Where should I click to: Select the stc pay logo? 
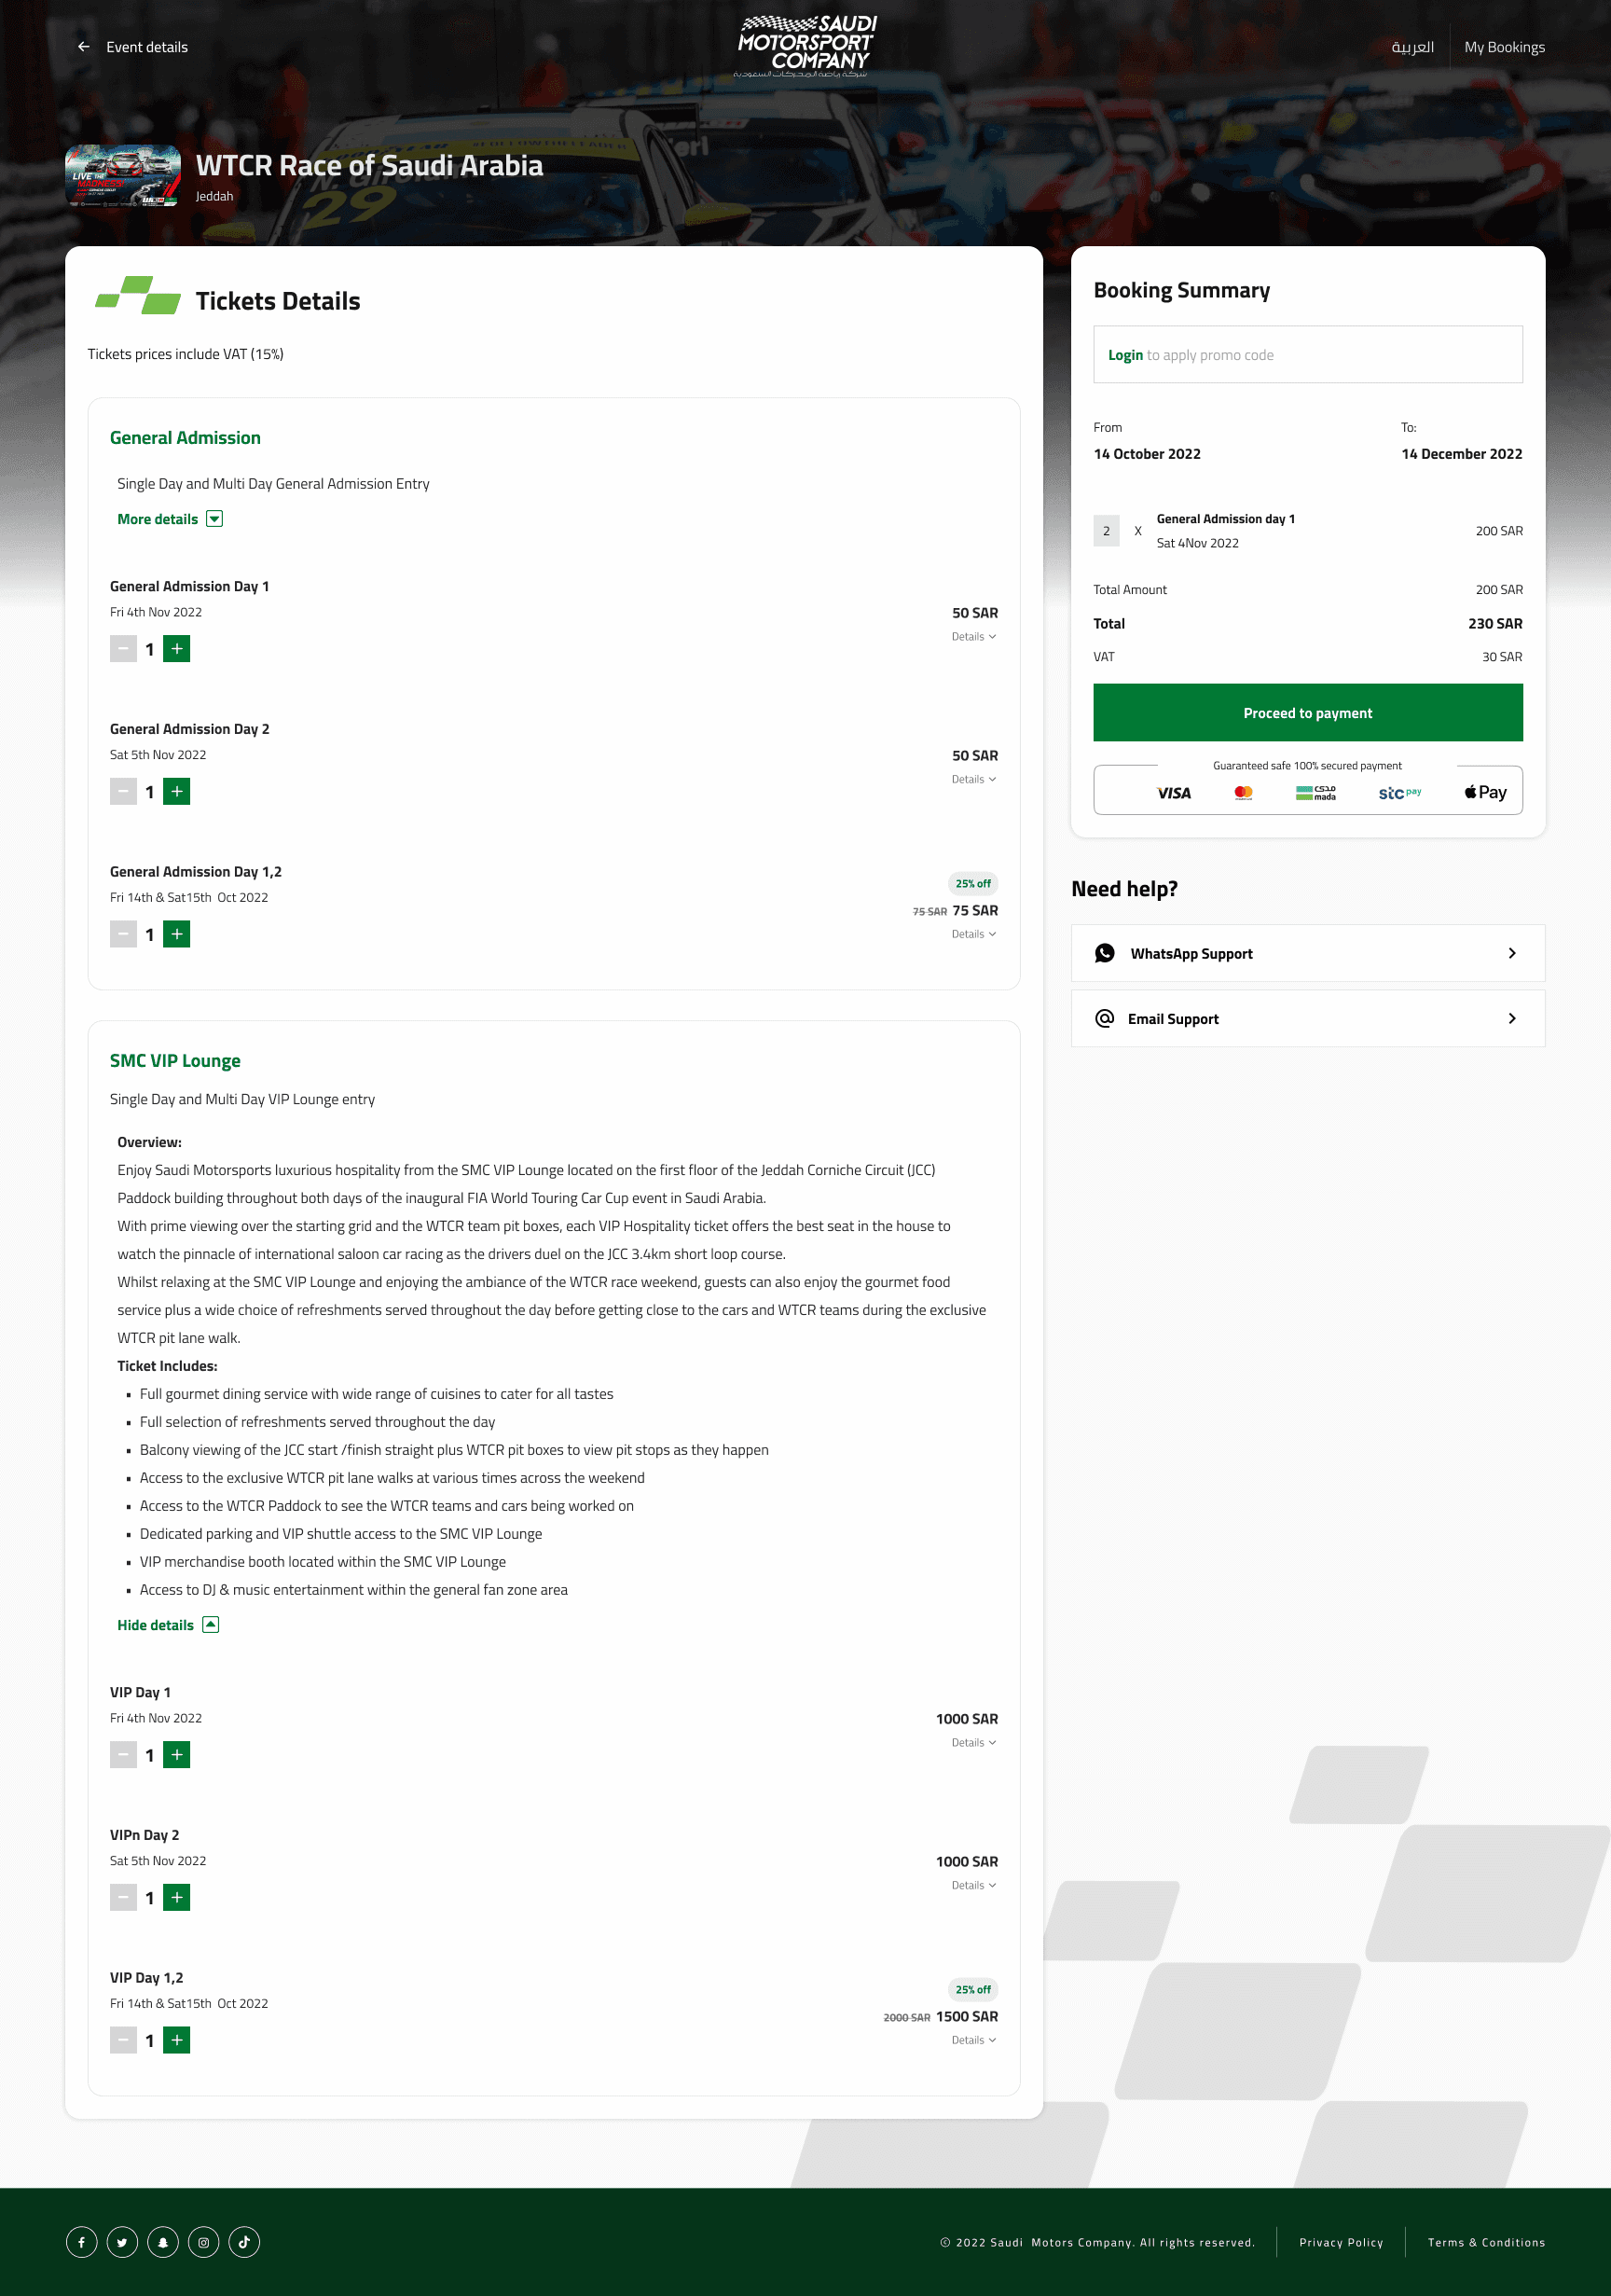pos(1399,793)
